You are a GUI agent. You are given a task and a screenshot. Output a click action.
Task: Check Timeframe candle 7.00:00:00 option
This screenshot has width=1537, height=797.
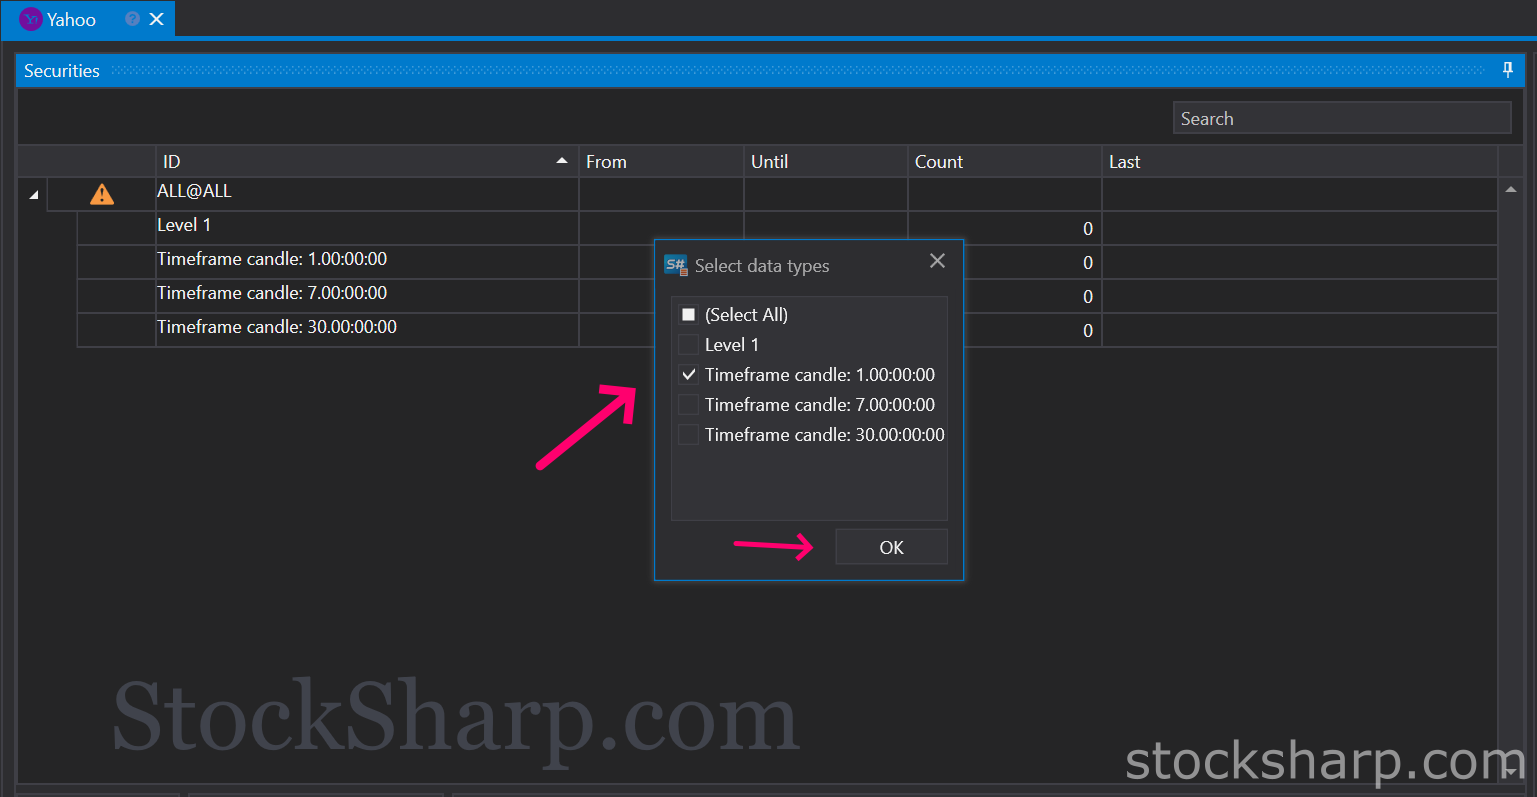click(x=688, y=405)
